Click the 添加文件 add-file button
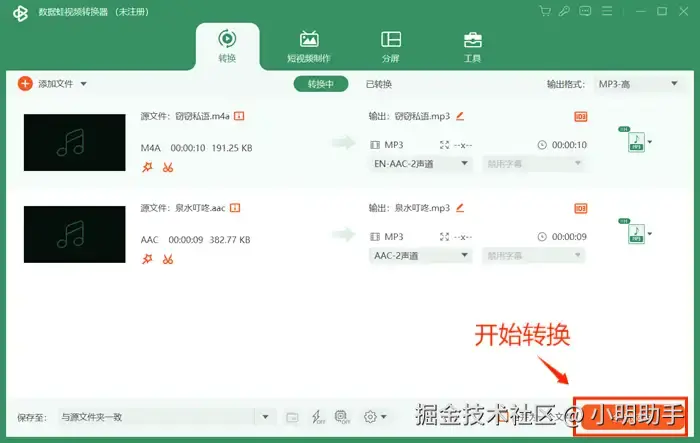700x443 pixels. coord(46,84)
